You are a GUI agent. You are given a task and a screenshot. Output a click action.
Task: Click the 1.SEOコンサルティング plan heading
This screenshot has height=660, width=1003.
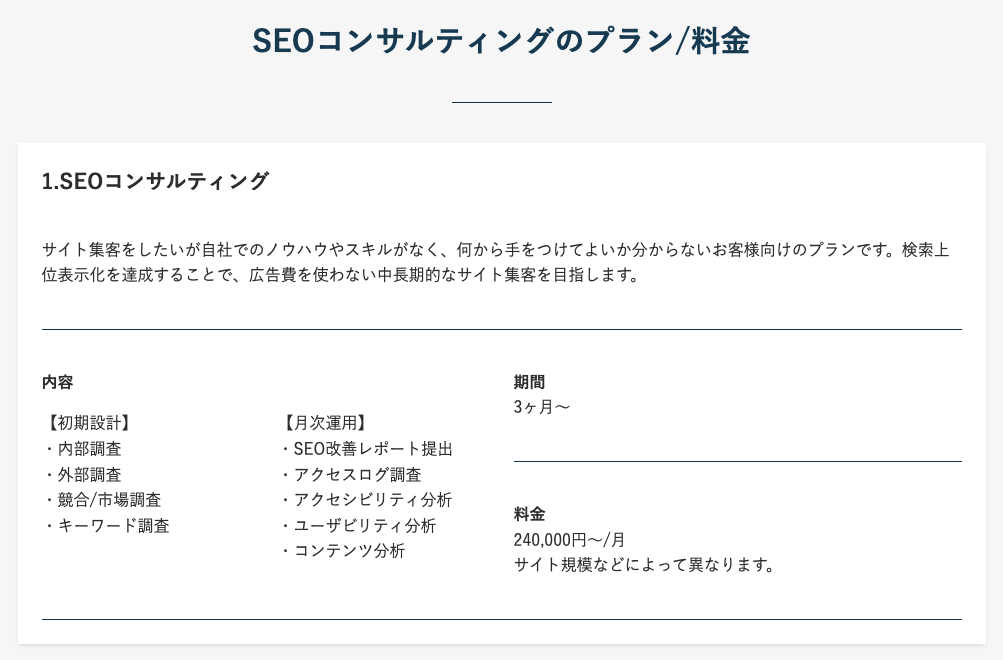click(156, 181)
